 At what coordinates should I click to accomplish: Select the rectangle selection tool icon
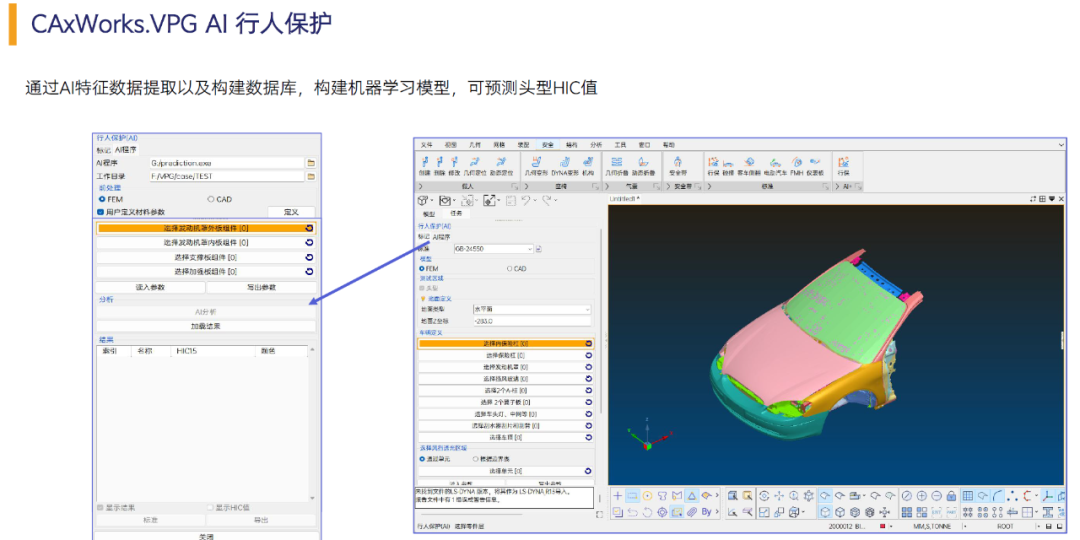tap(632, 495)
